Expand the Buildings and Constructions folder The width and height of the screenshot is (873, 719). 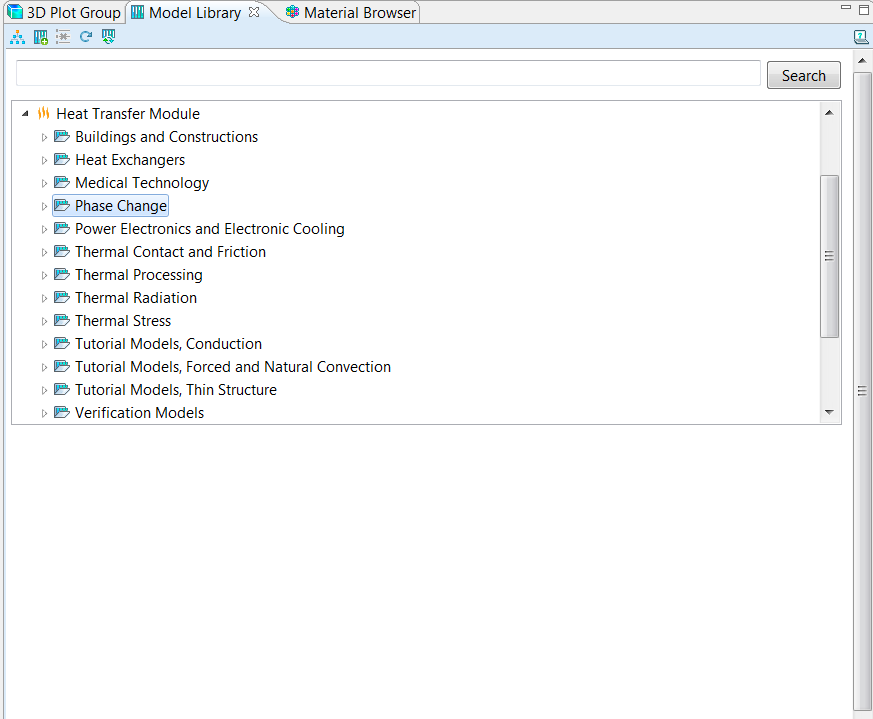44,137
